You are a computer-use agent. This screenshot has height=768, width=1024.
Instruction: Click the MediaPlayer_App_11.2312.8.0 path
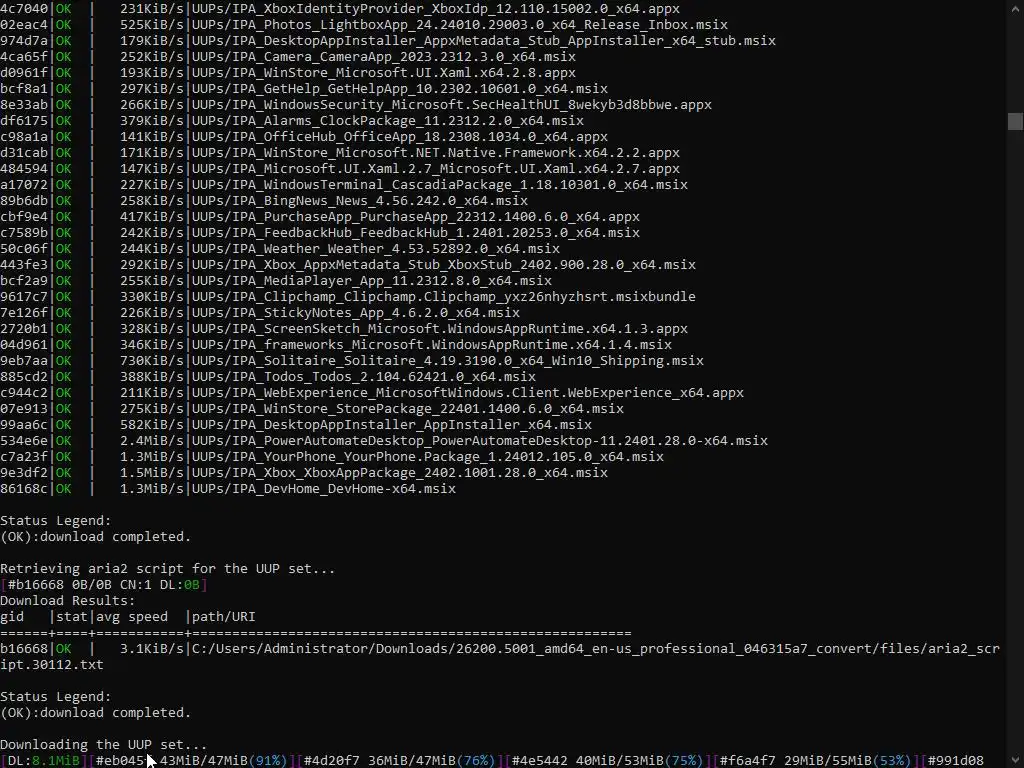[372, 281]
